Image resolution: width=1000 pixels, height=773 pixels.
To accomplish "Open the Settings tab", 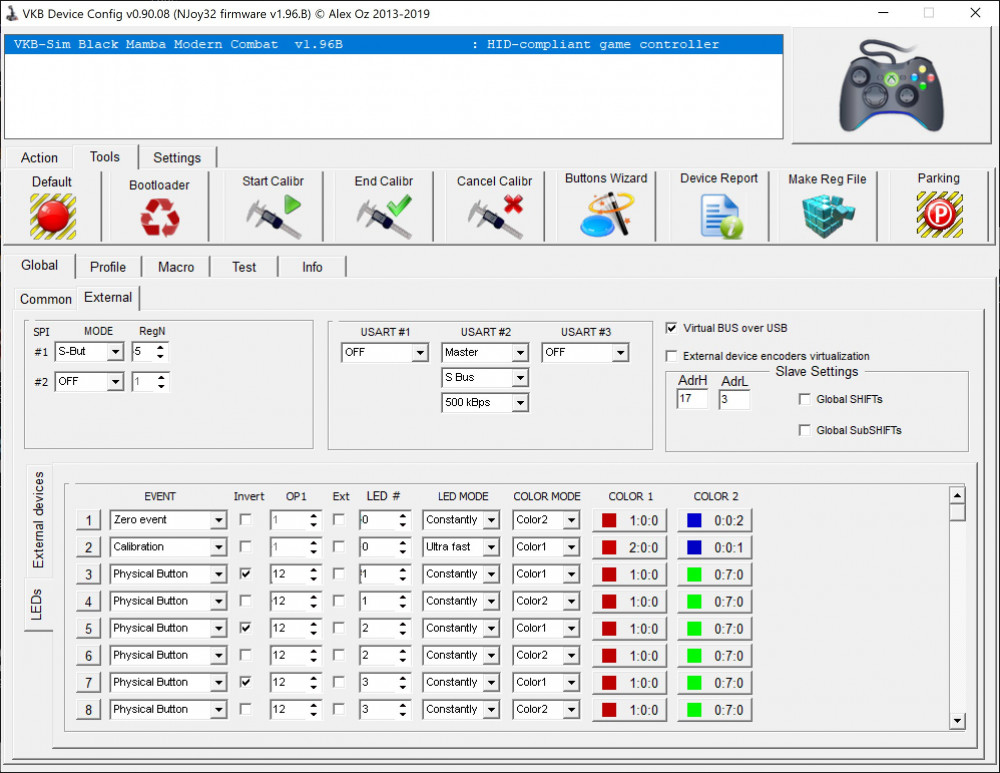I will [x=177, y=158].
